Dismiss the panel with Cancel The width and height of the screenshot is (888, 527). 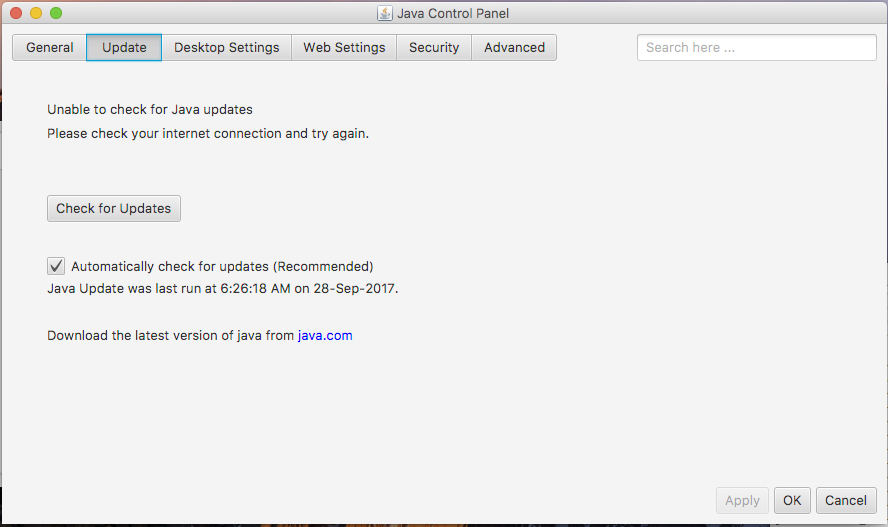[x=846, y=500]
